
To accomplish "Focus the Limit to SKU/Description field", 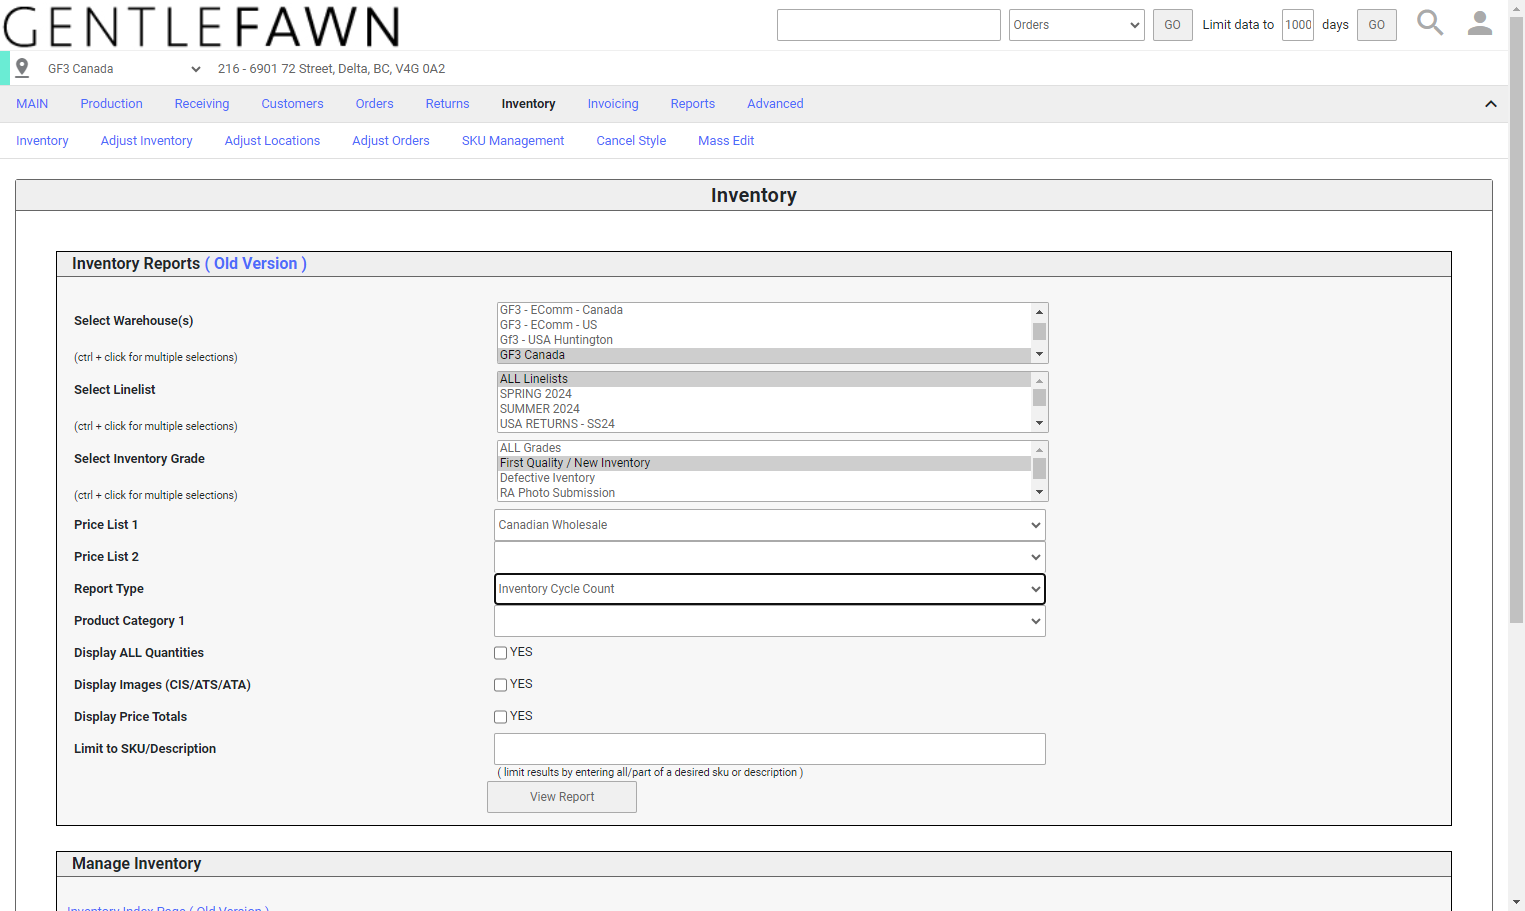I will (x=770, y=749).
